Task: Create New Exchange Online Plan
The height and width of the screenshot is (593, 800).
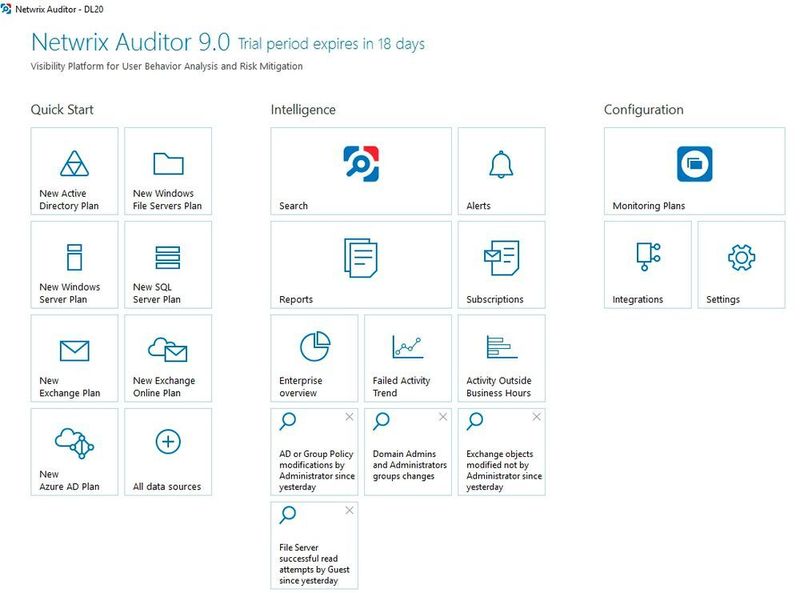Action: 168,358
